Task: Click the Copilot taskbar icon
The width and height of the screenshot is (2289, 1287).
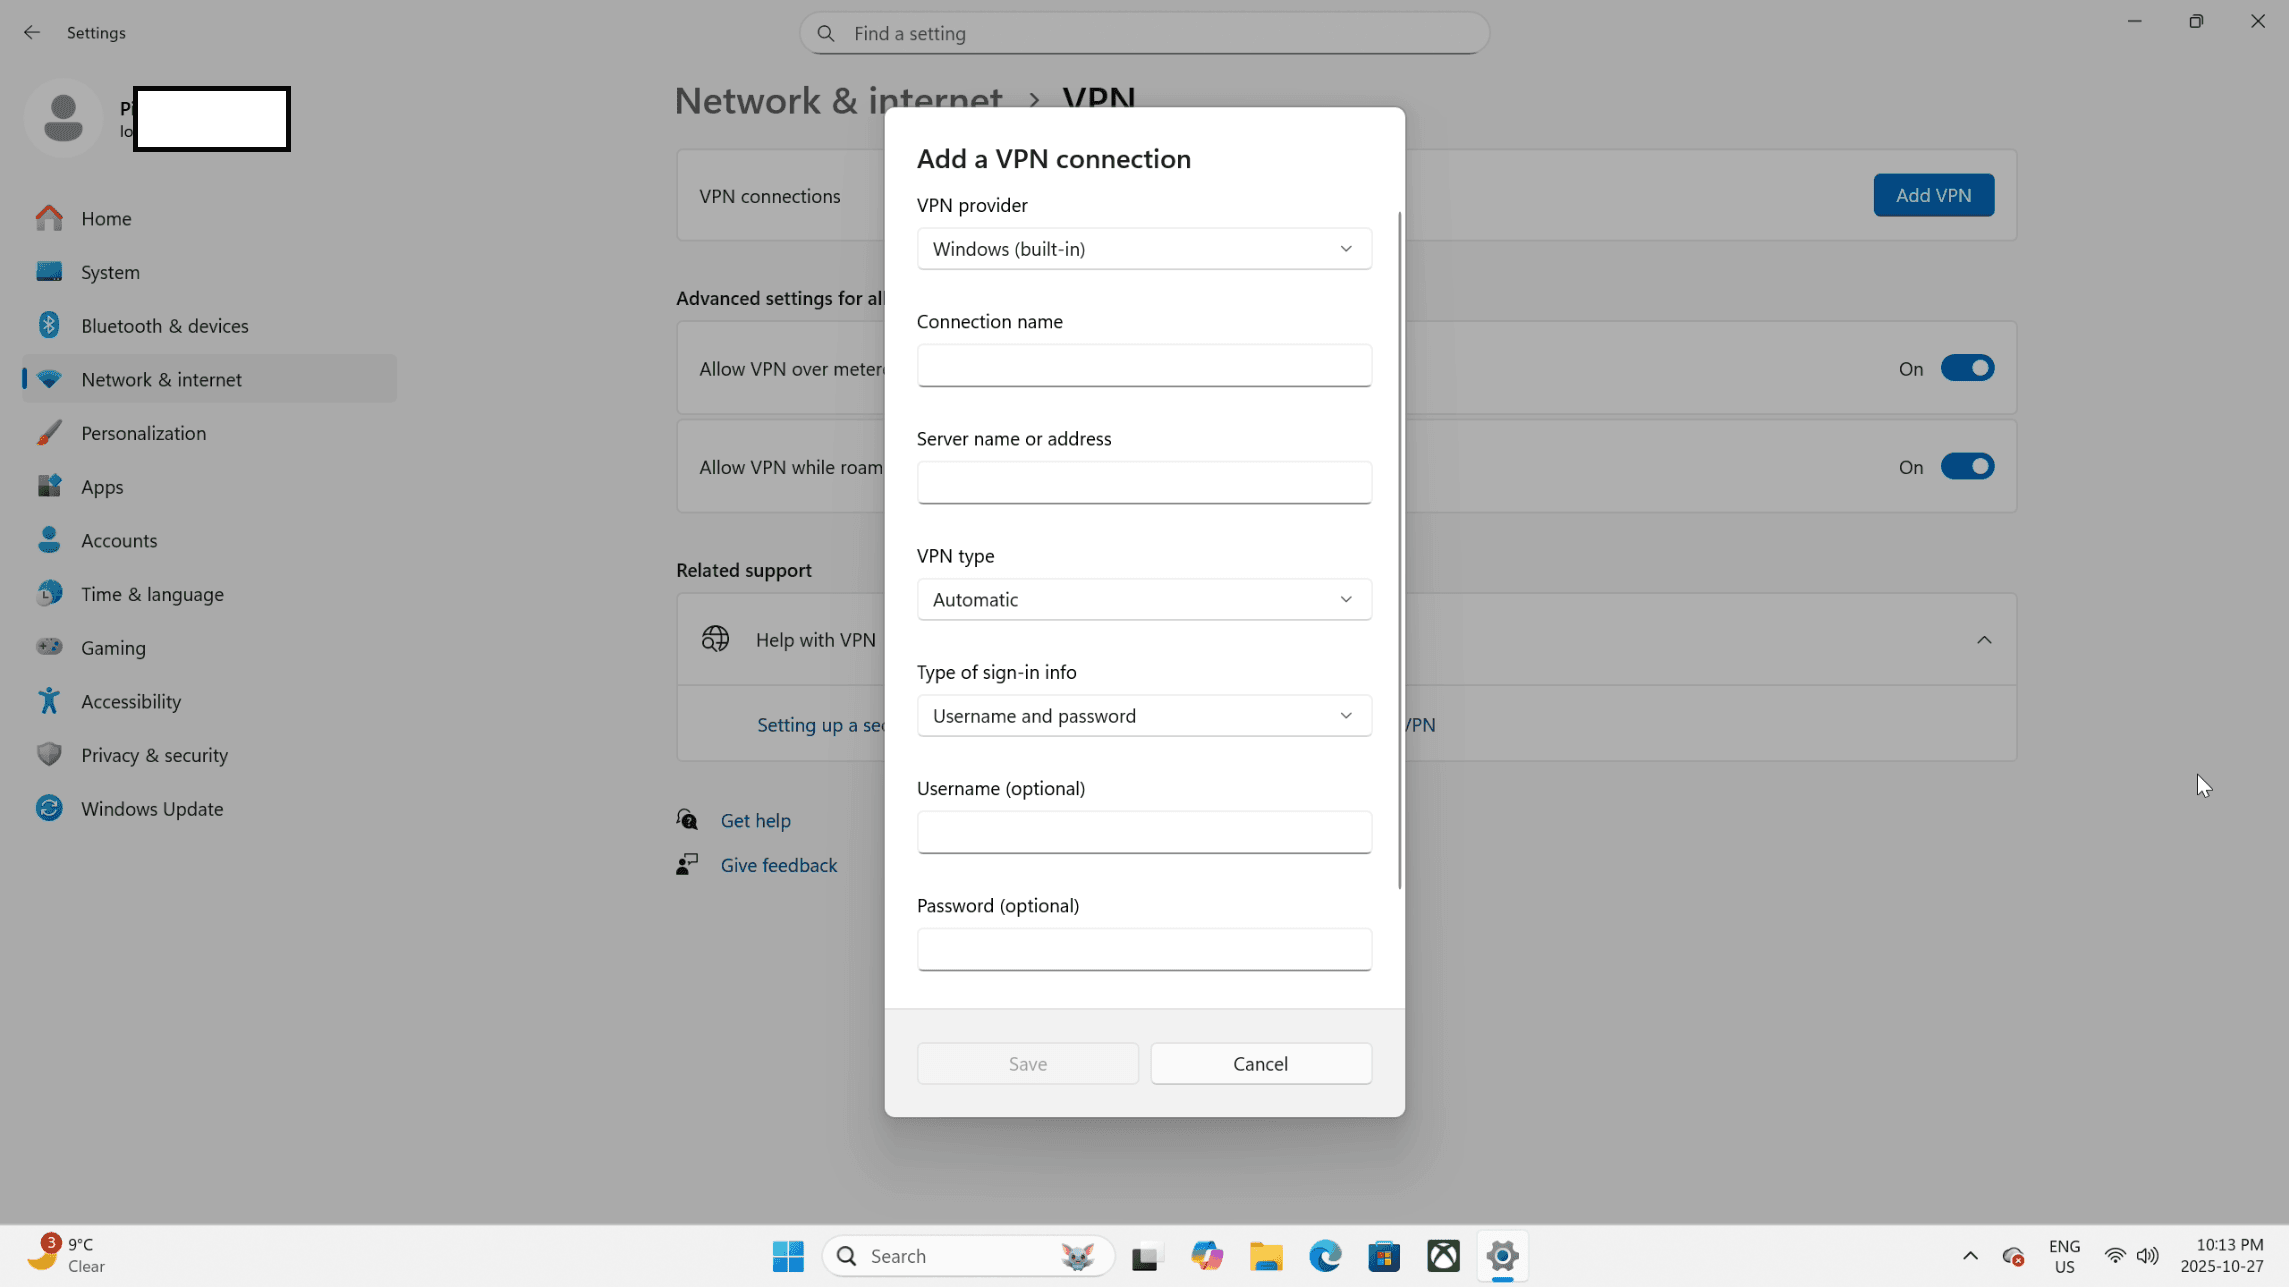Action: (x=1207, y=1256)
